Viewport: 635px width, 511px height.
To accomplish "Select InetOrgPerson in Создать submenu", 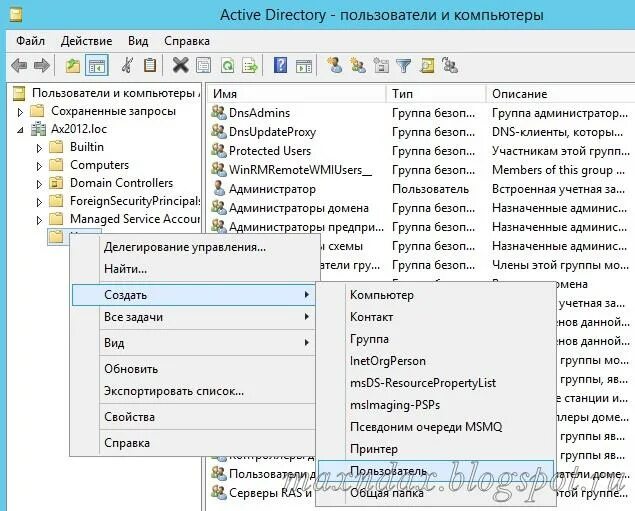I will [436, 361].
